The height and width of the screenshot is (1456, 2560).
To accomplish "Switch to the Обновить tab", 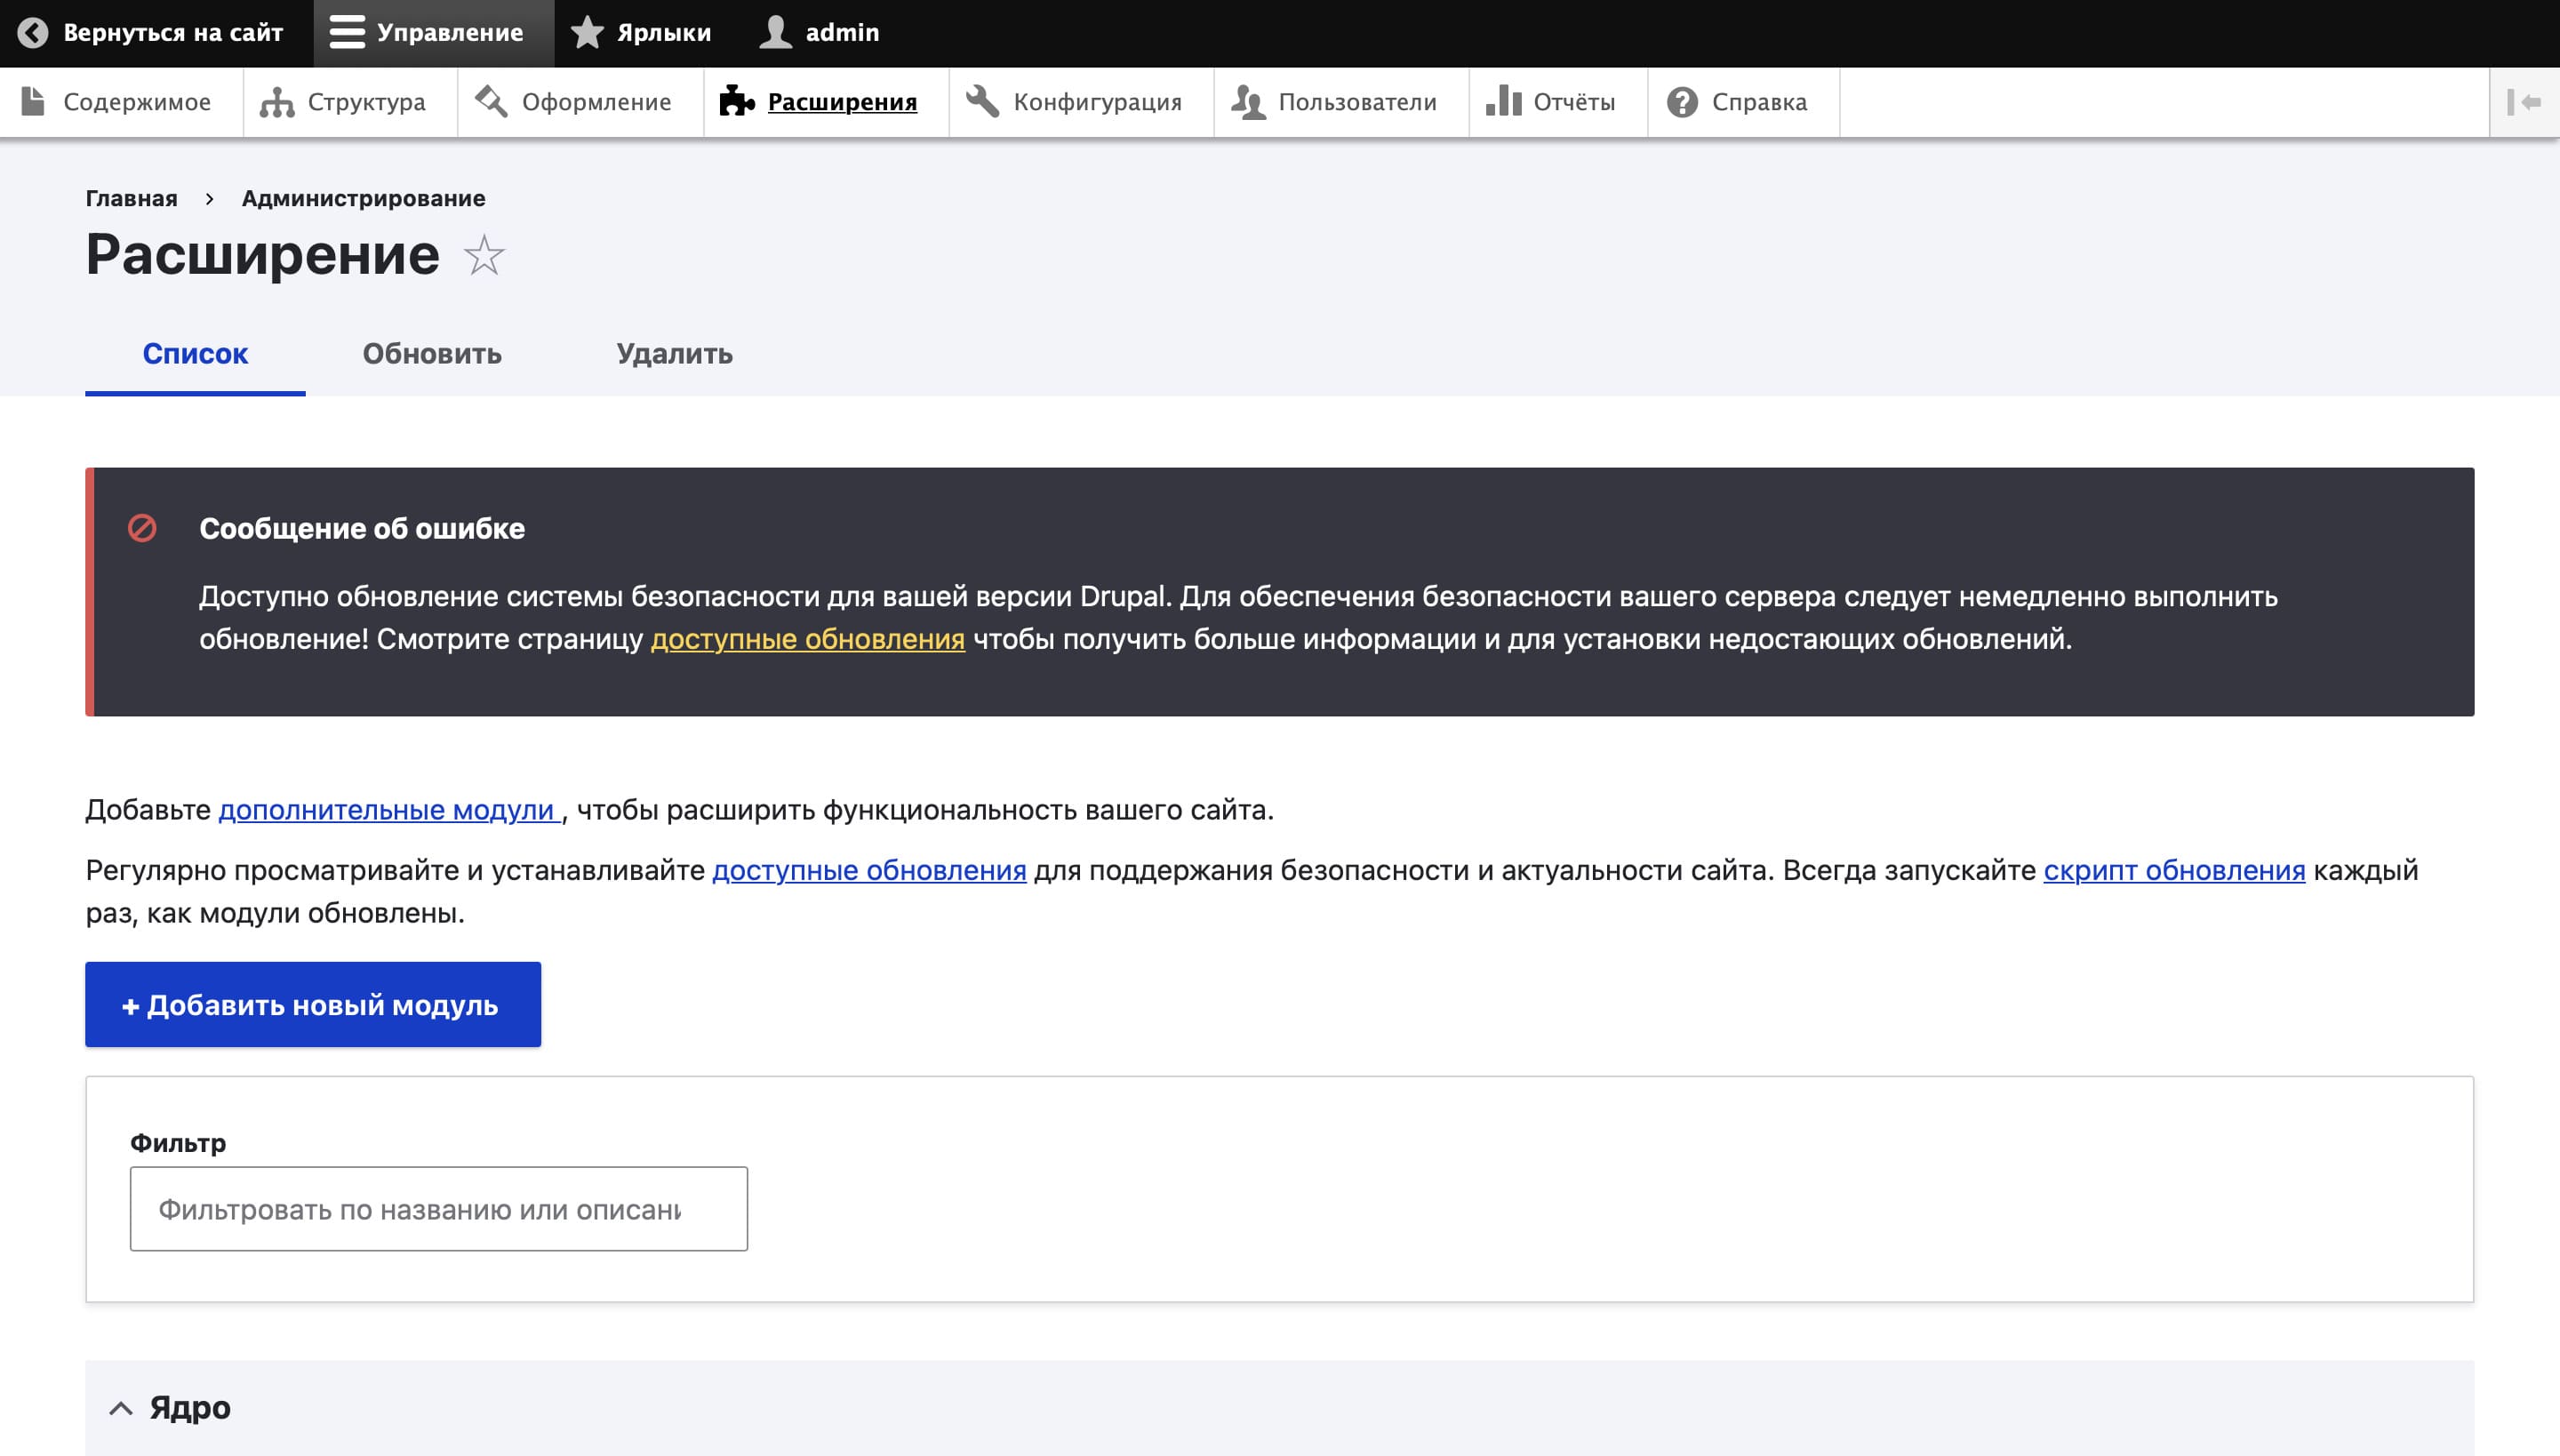I will tap(432, 354).
